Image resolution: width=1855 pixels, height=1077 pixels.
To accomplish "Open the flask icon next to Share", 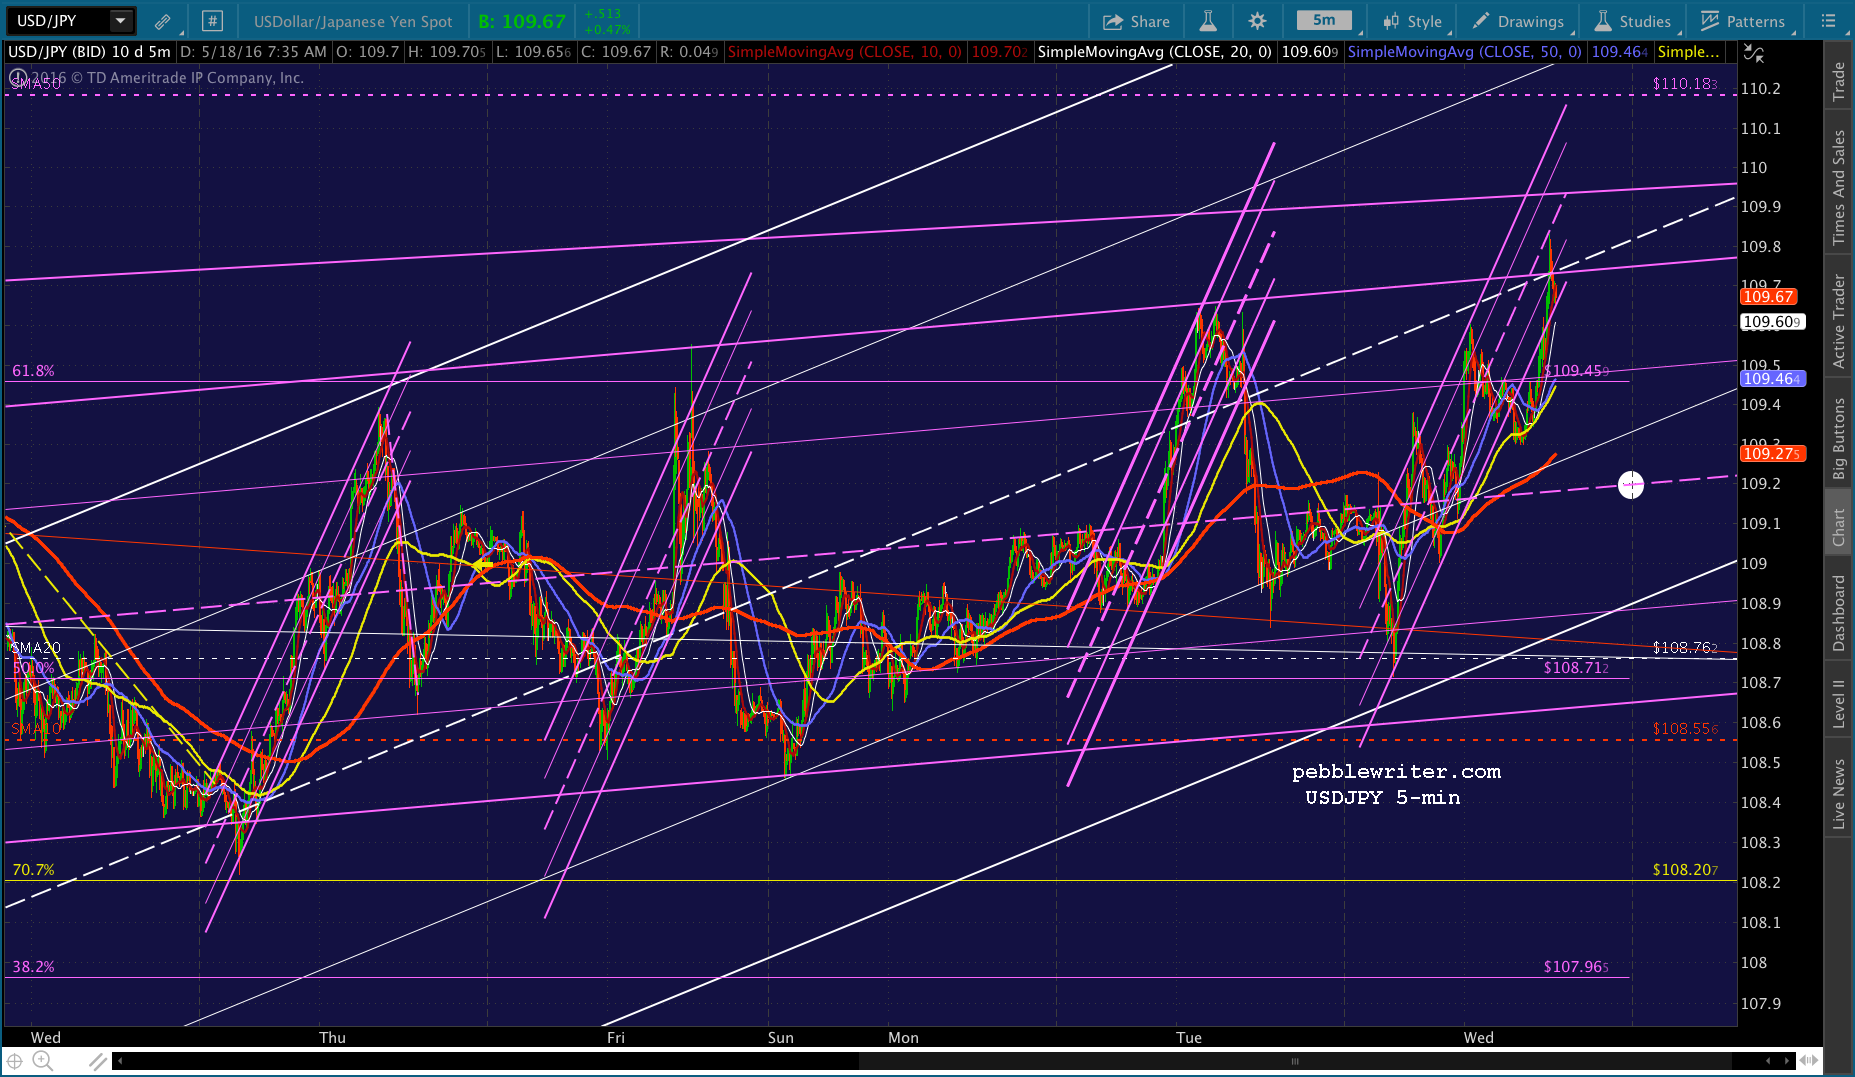I will 1208,21.
